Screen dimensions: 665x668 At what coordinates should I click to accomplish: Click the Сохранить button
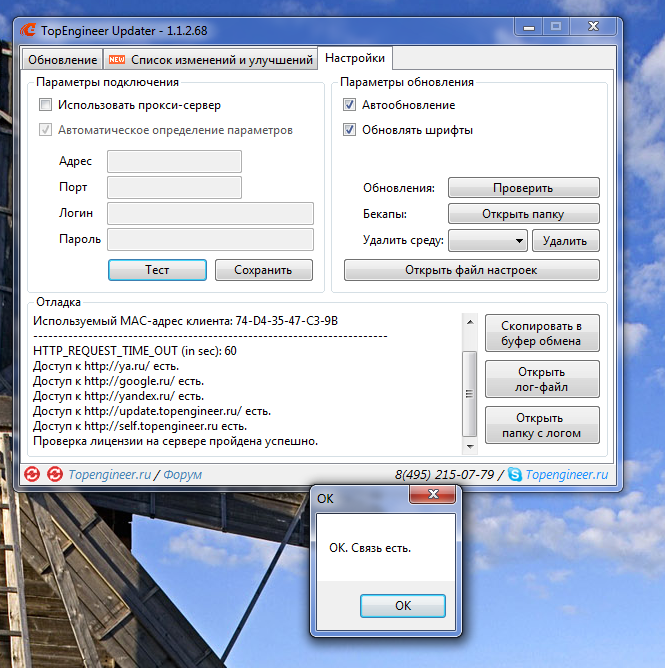click(263, 270)
